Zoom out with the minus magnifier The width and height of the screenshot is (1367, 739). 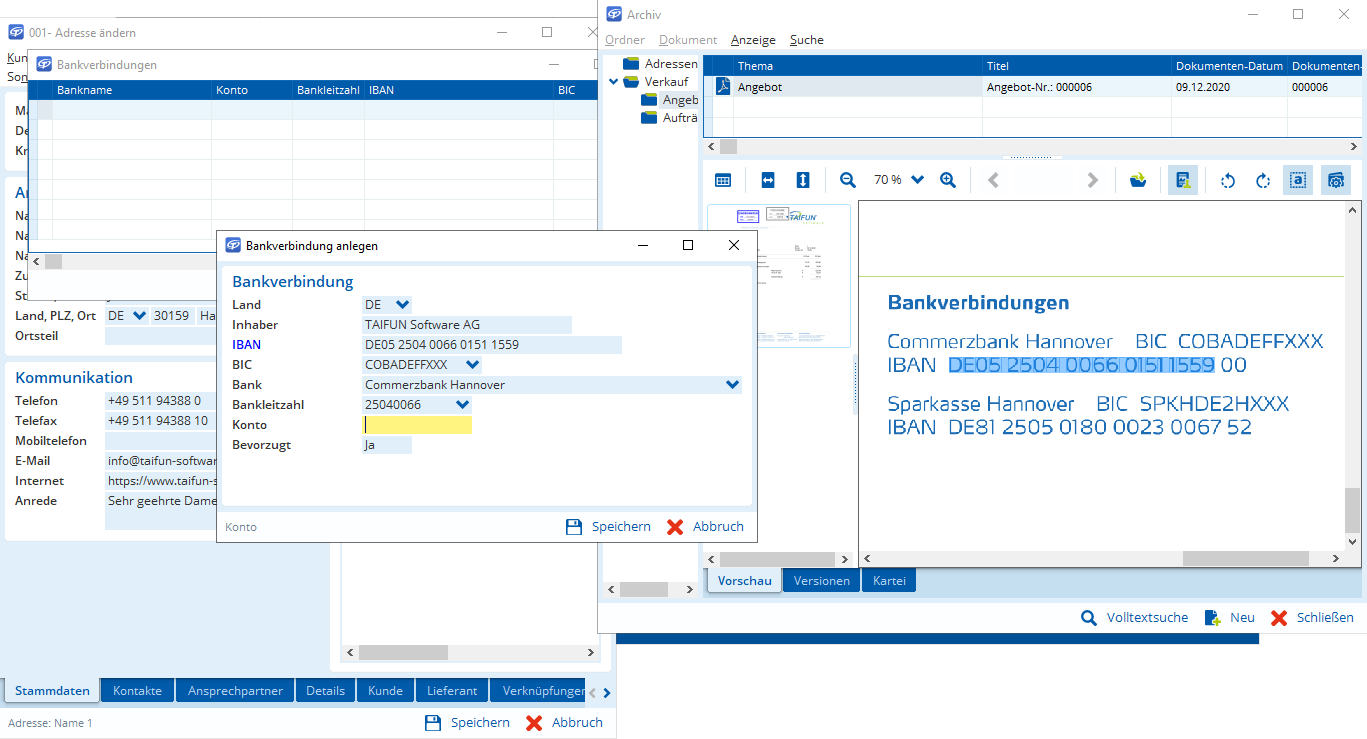[848, 180]
